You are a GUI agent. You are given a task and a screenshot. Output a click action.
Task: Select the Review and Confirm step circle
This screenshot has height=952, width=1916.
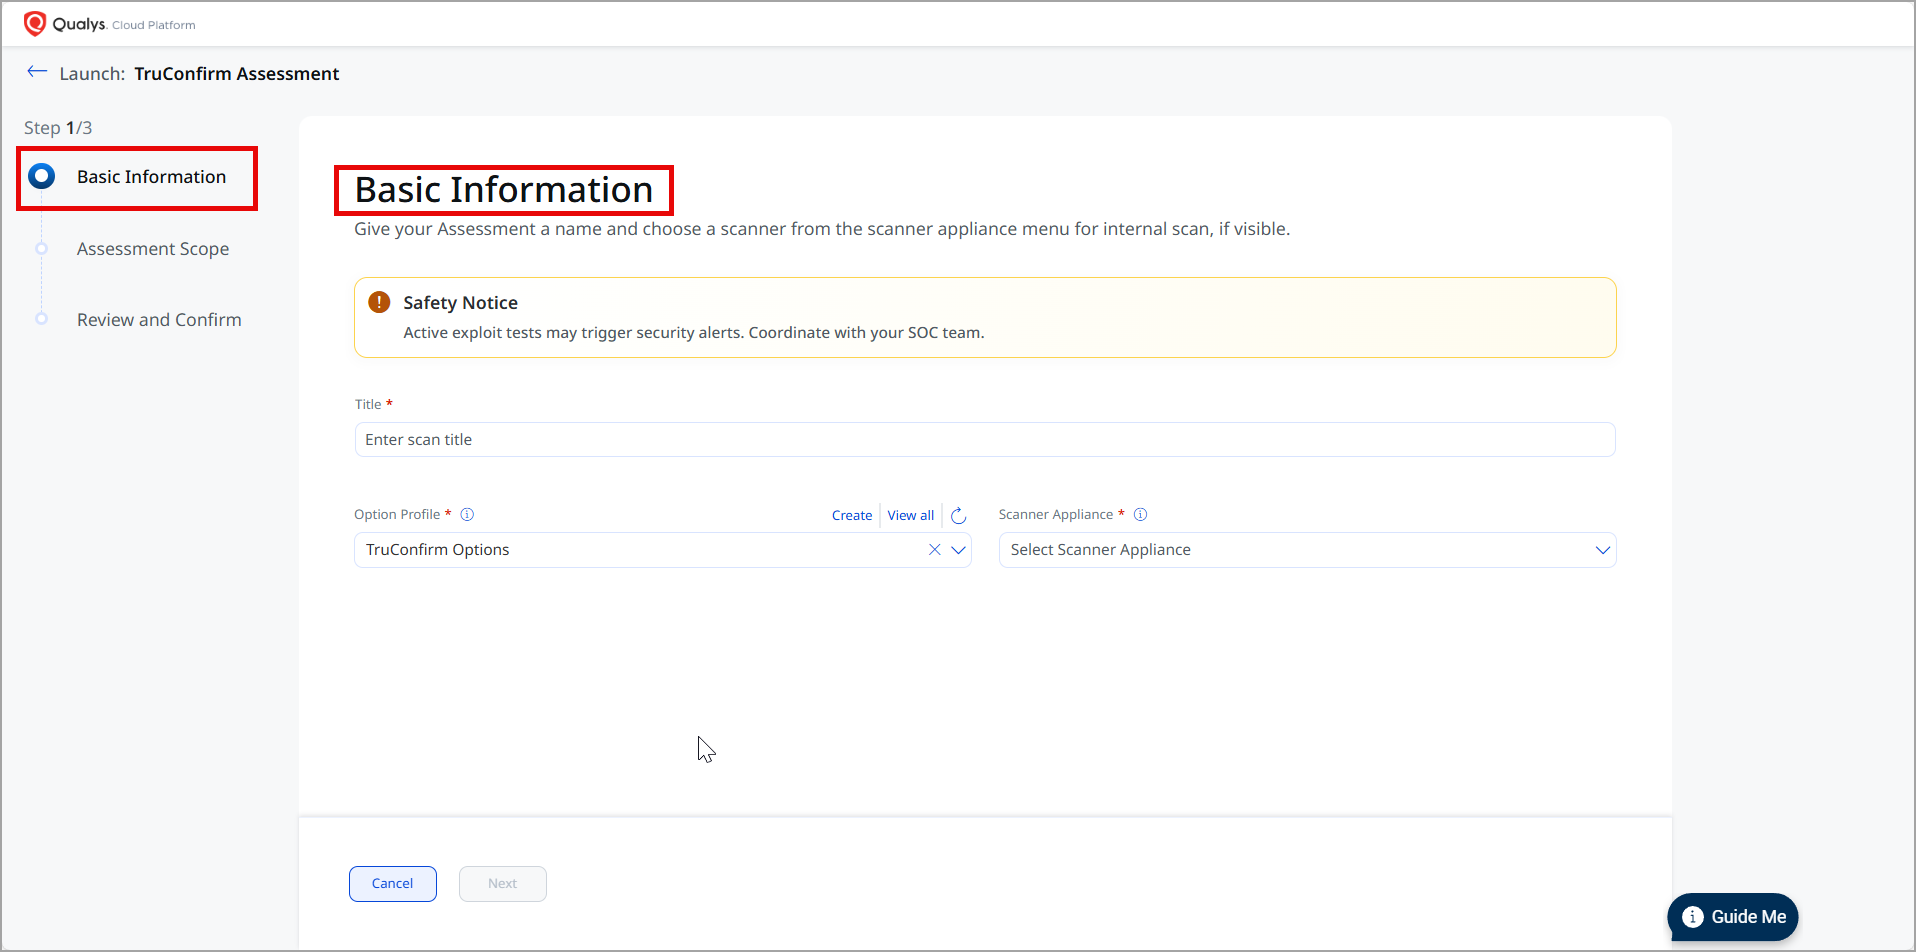pyautogui.click(x=41, y=320)
